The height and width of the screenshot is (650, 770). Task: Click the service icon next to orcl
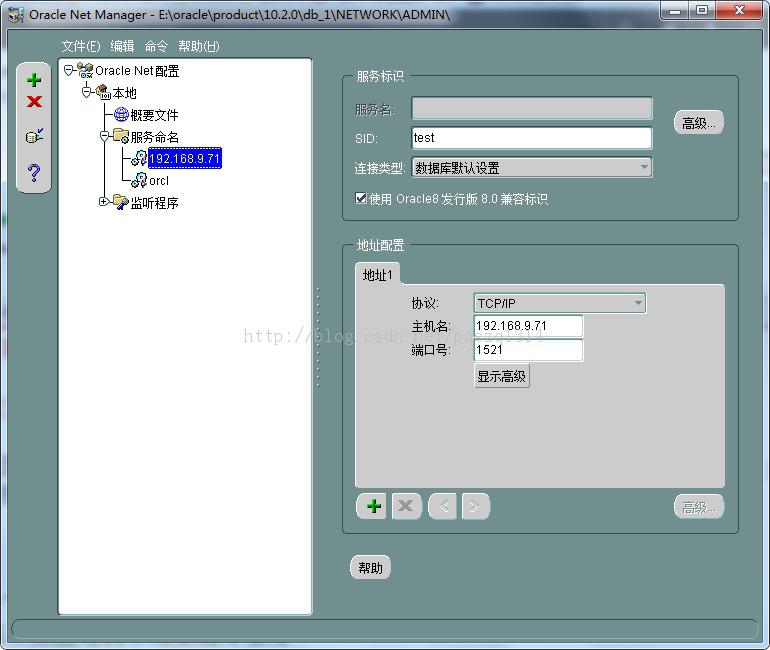(139, 180)
